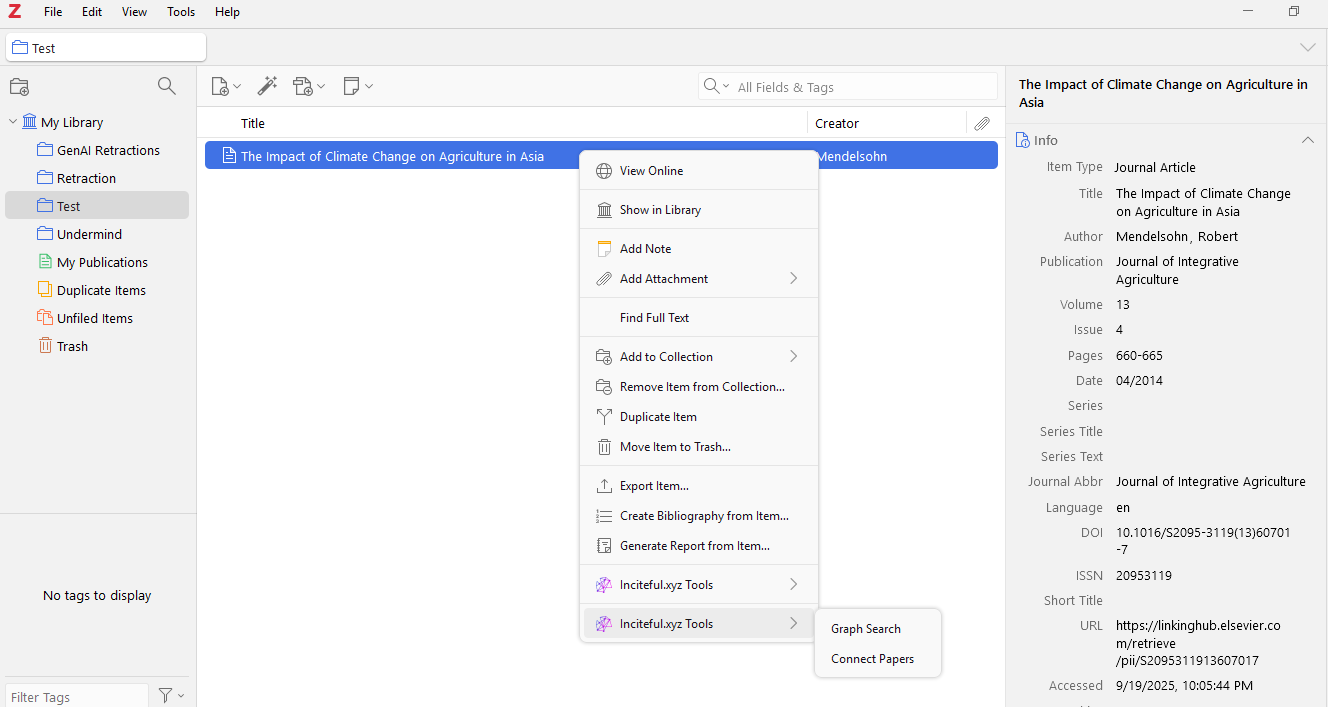Click the collection search magnifier icon

(x=167, y=86)
